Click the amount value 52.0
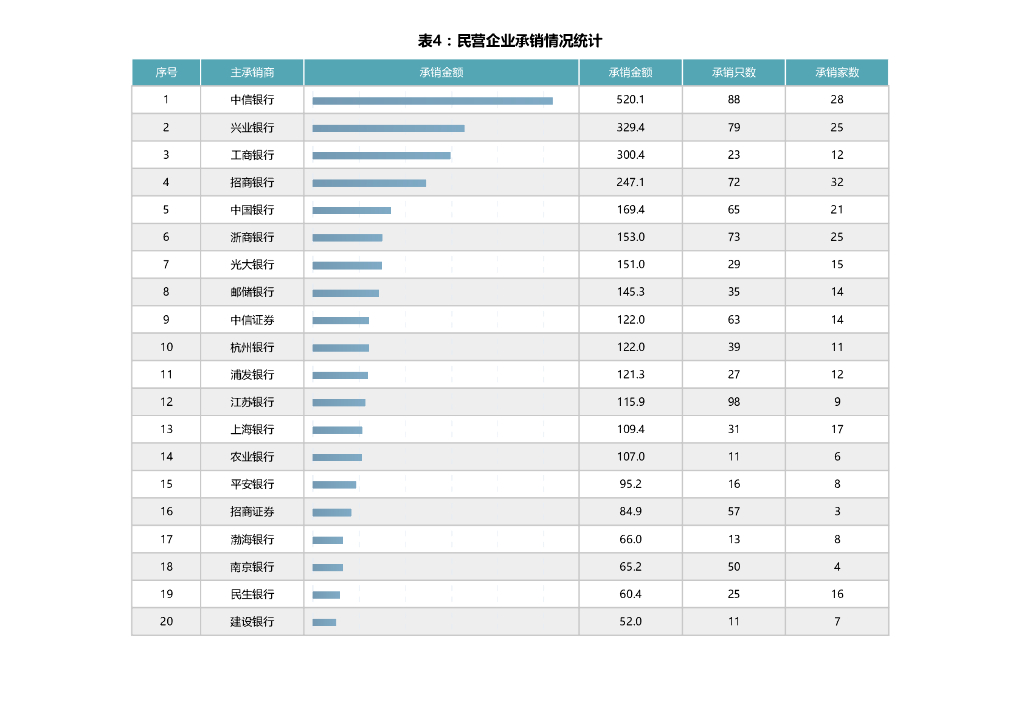The width and height of the screenshot is (1024, 724). [x=630, y=622]
